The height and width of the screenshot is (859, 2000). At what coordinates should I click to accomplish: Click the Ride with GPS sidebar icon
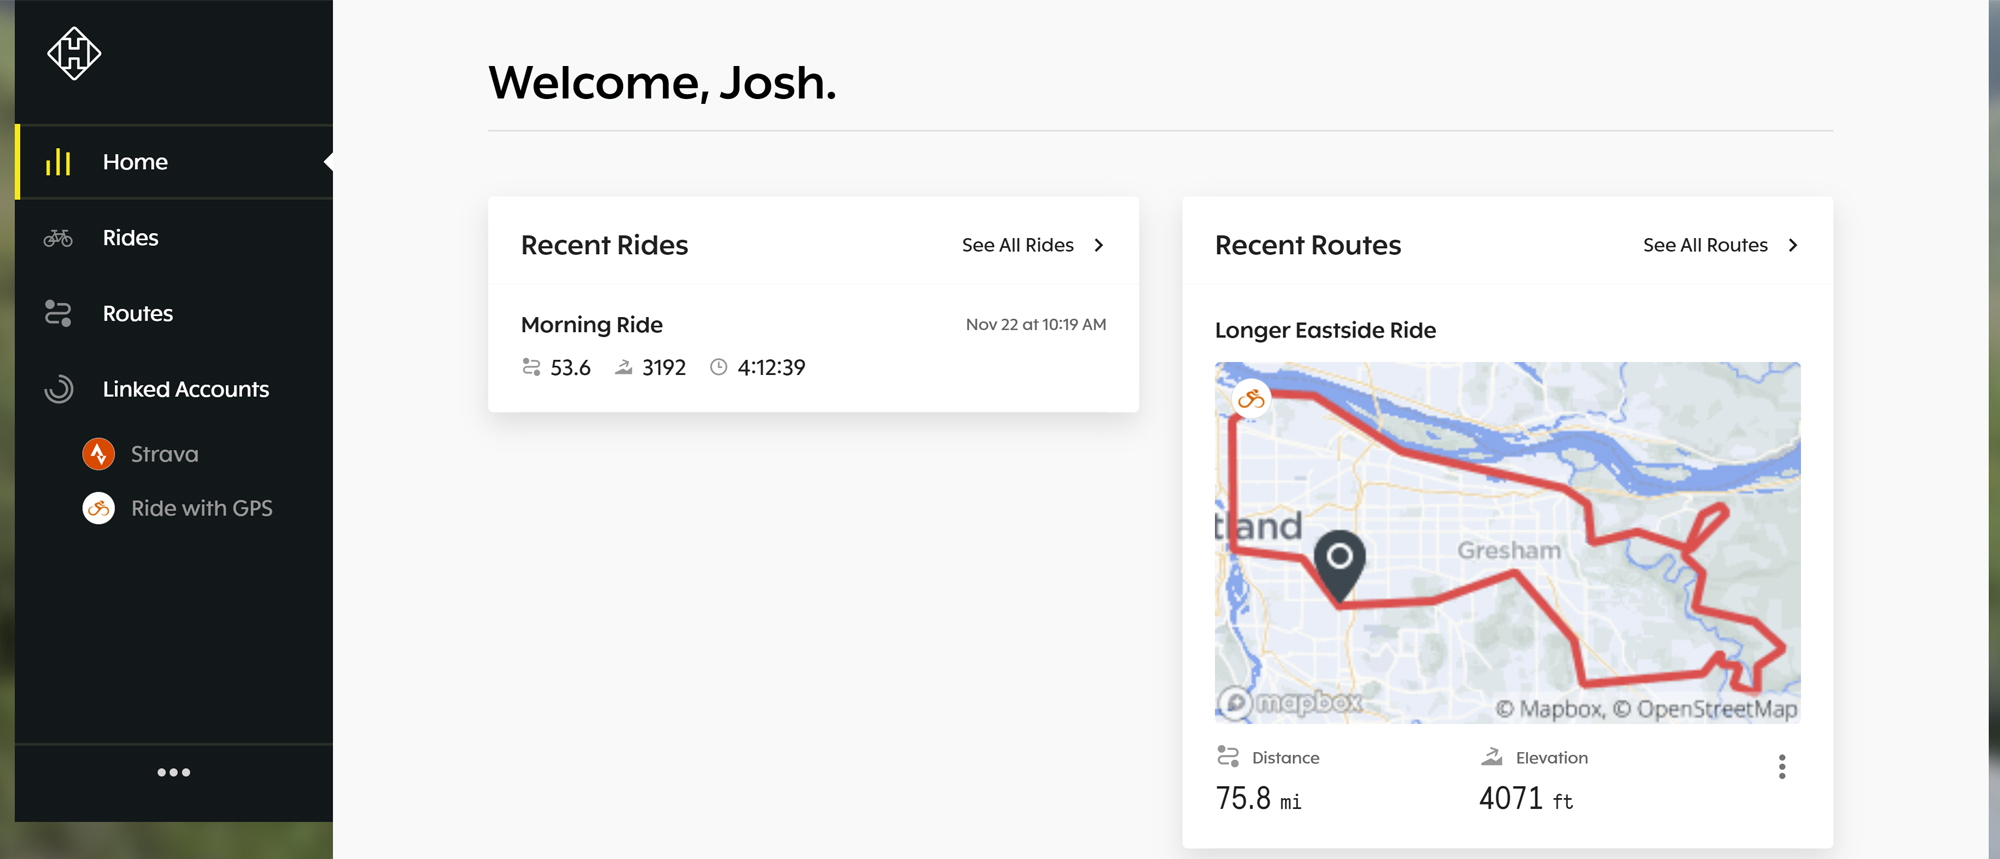tap(98, 508)
